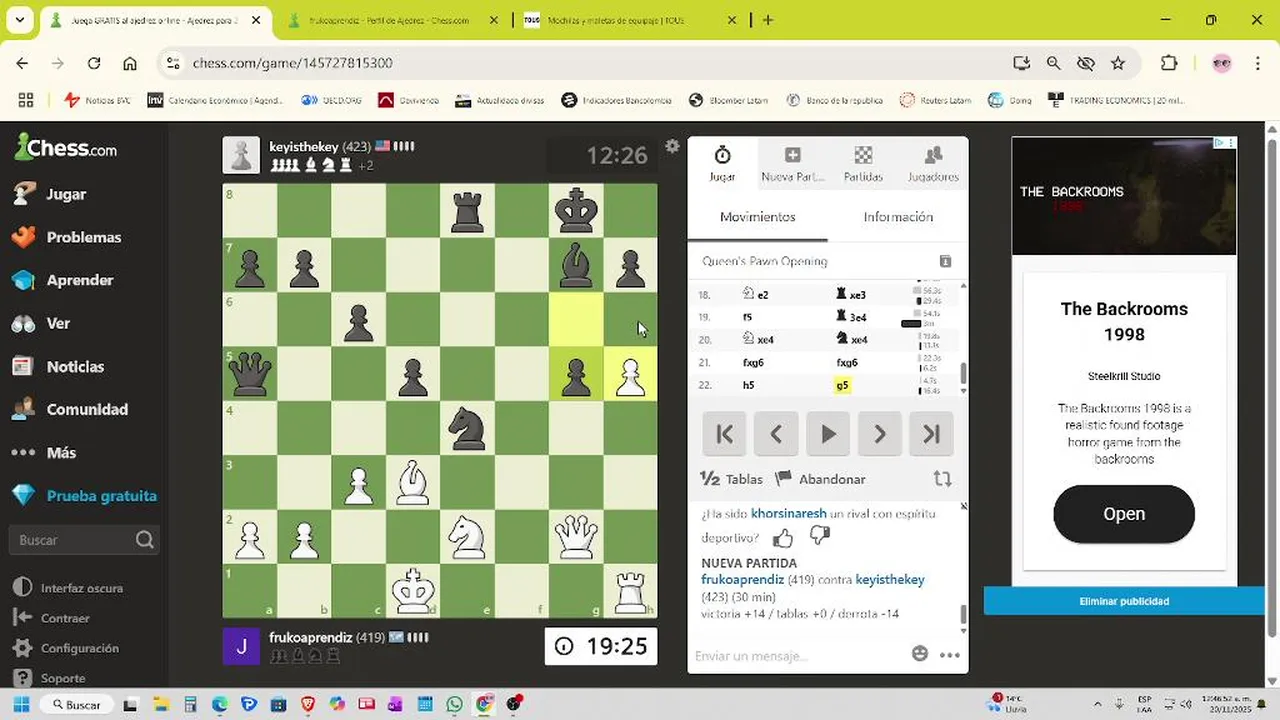Resign the game with Abandonar
1280x720 pixels.
click(x=821, y=479)
